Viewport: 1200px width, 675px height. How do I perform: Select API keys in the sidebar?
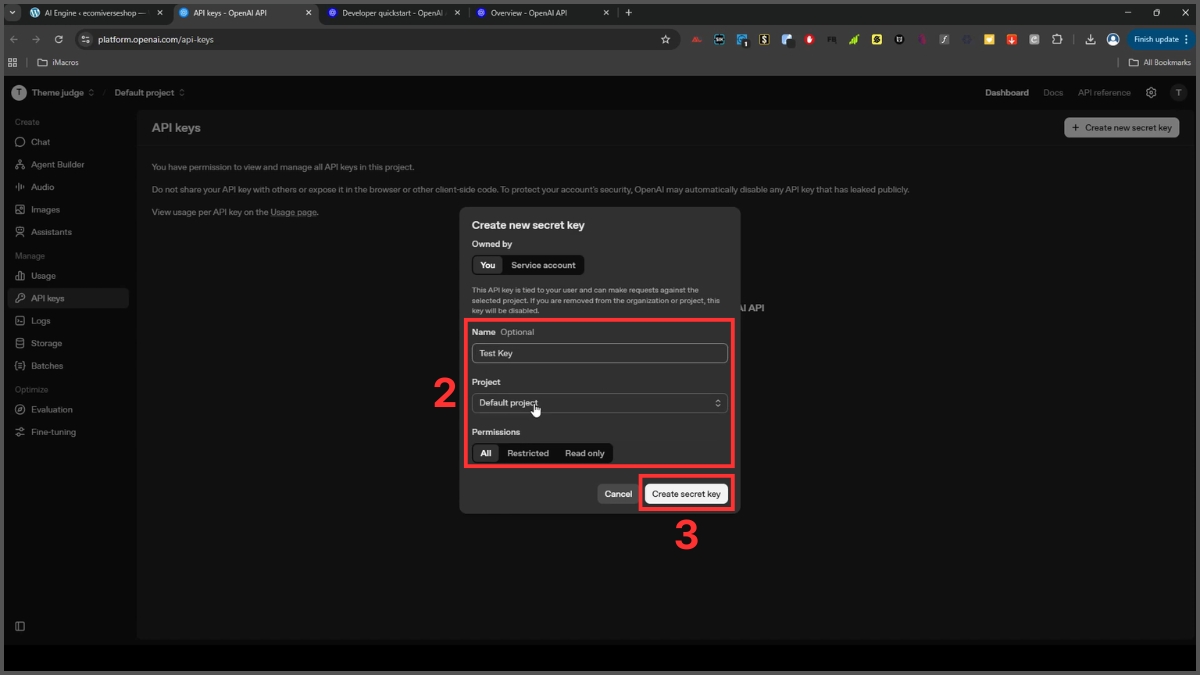(68, 298)
